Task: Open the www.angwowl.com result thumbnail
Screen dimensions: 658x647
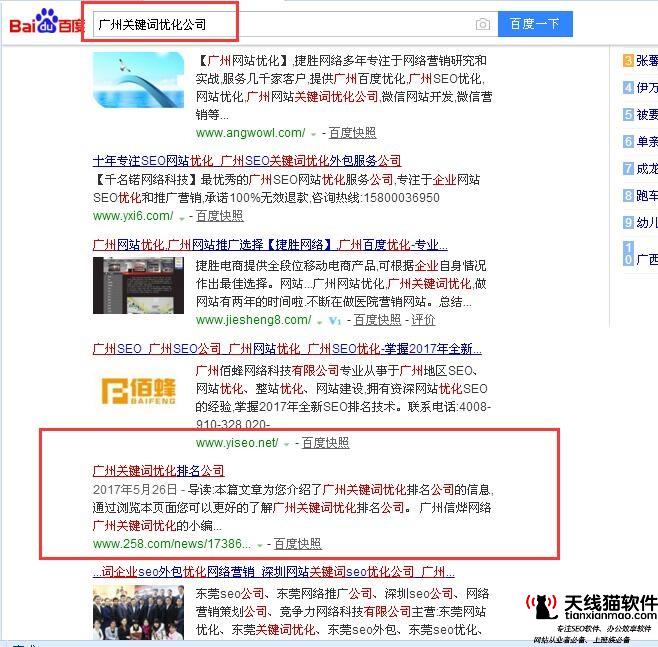Action: [138, 80]
